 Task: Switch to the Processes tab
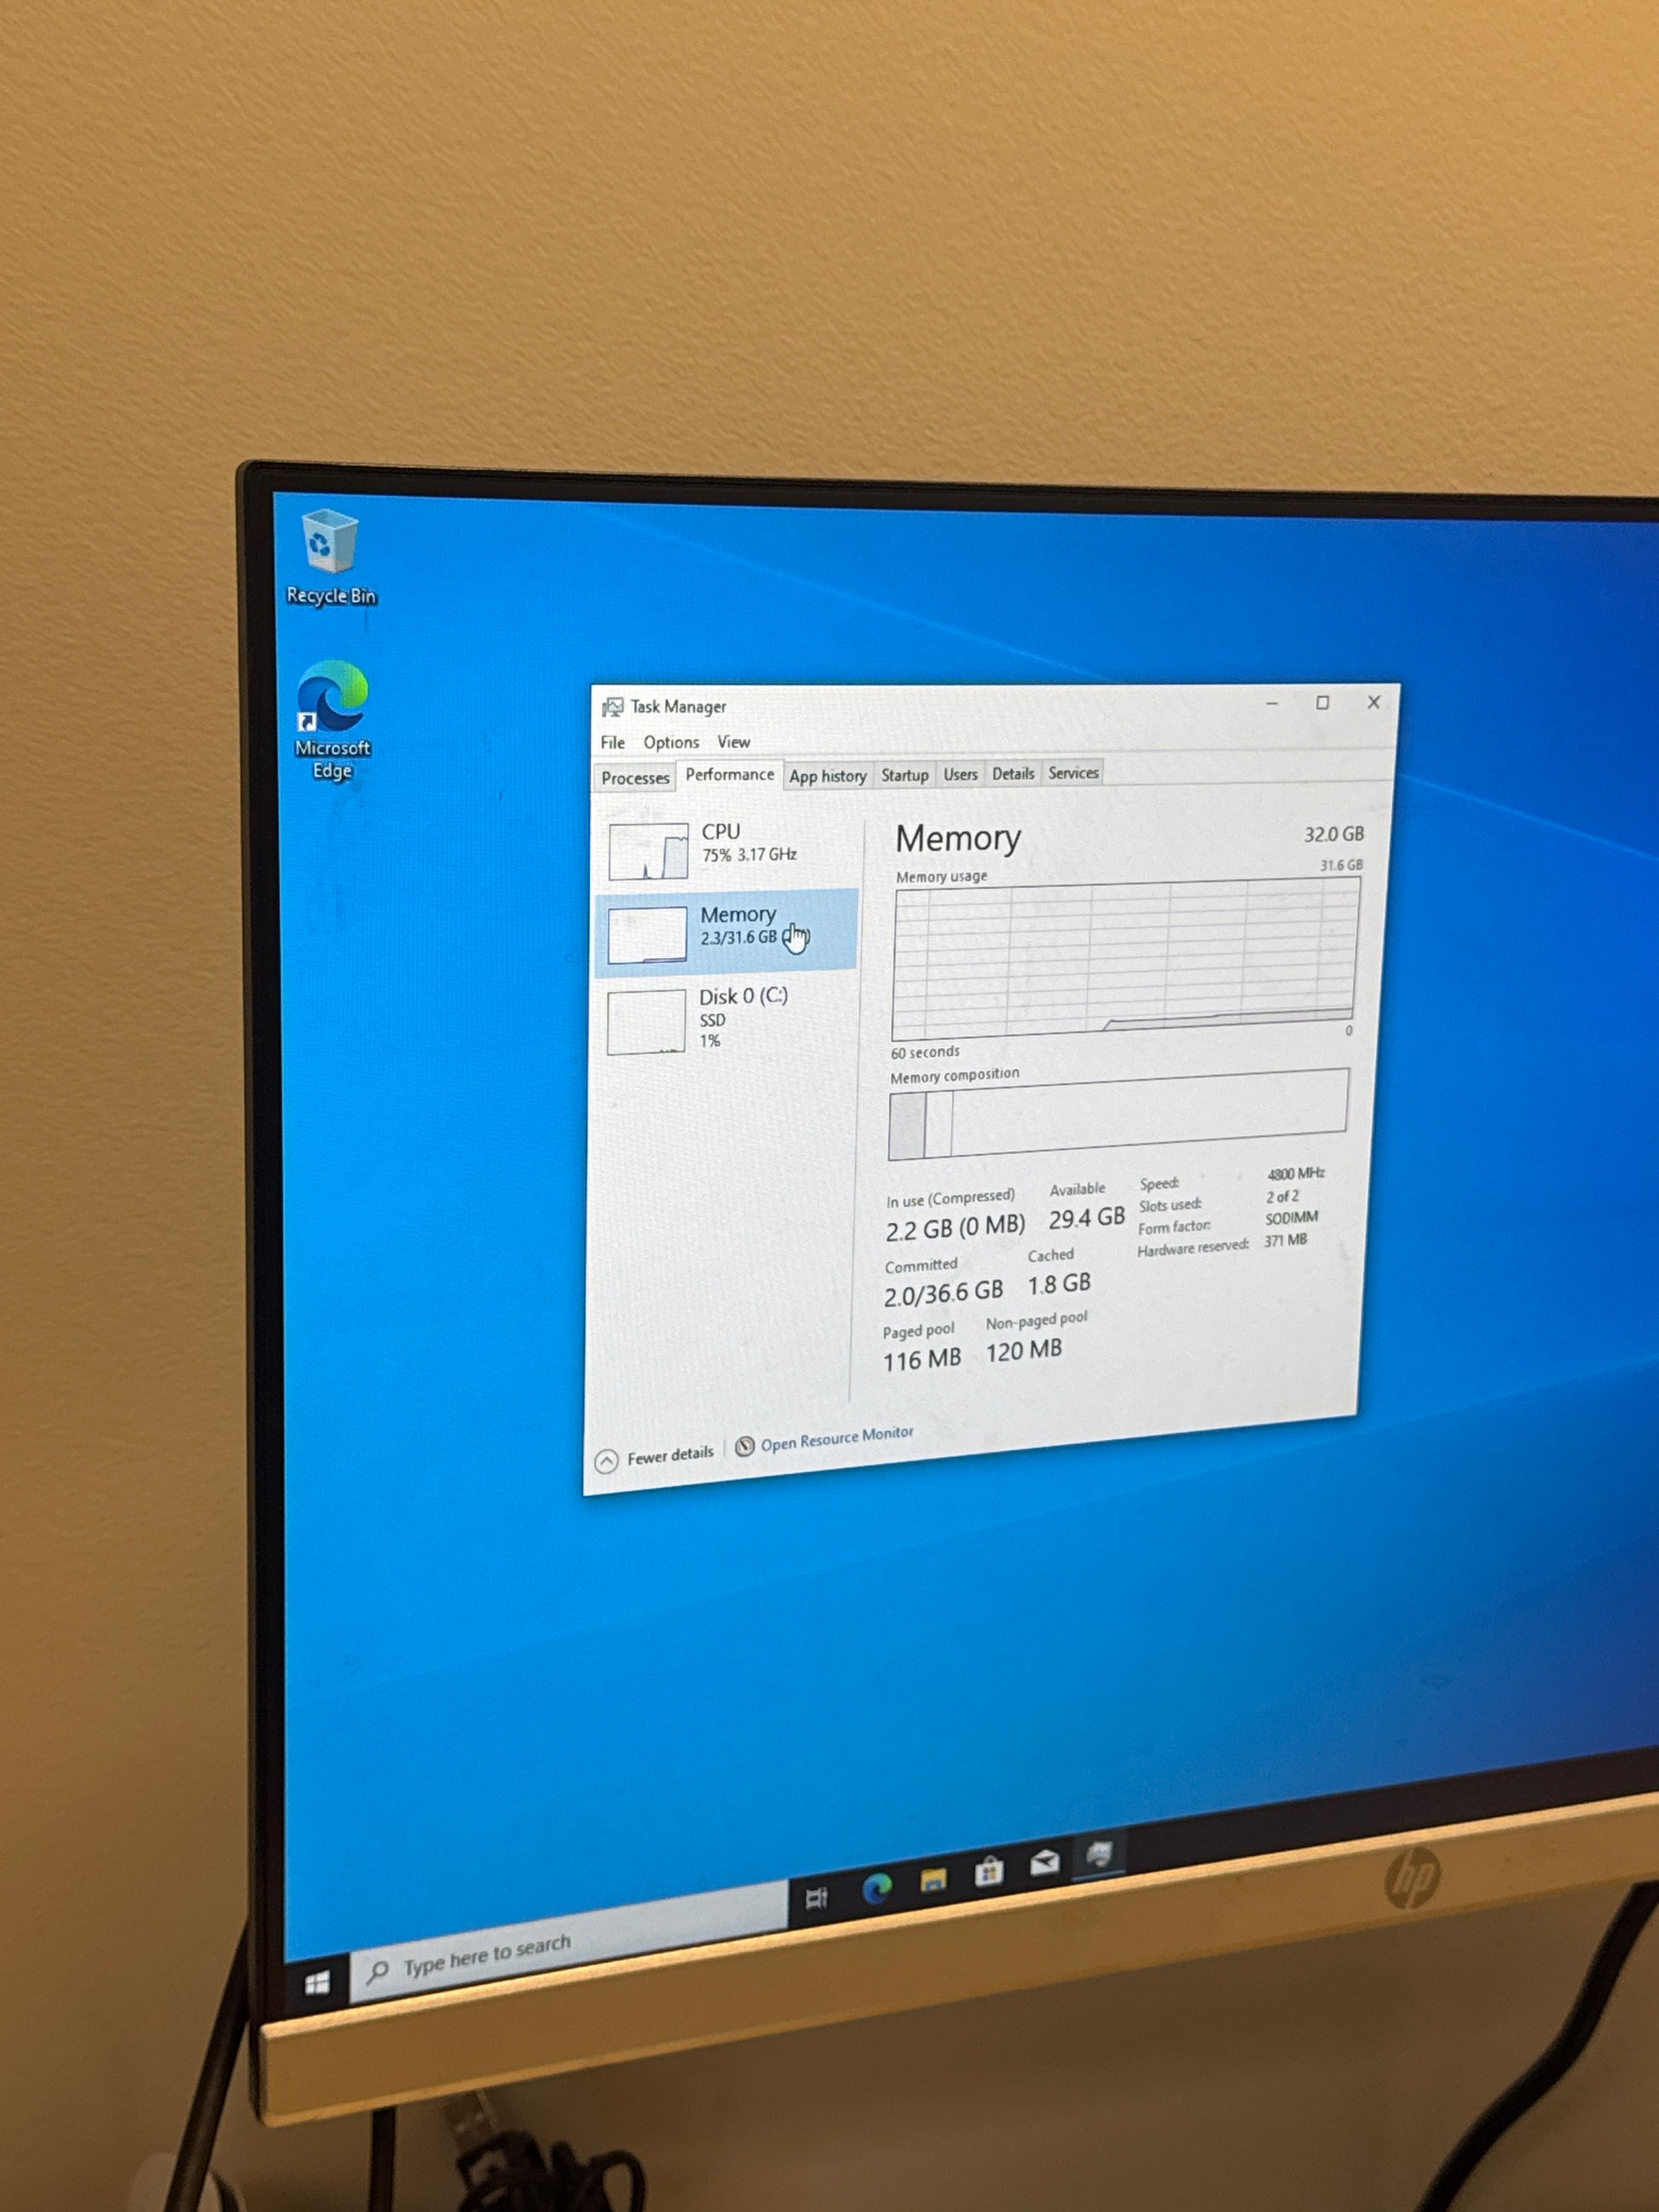pos(635,778)
